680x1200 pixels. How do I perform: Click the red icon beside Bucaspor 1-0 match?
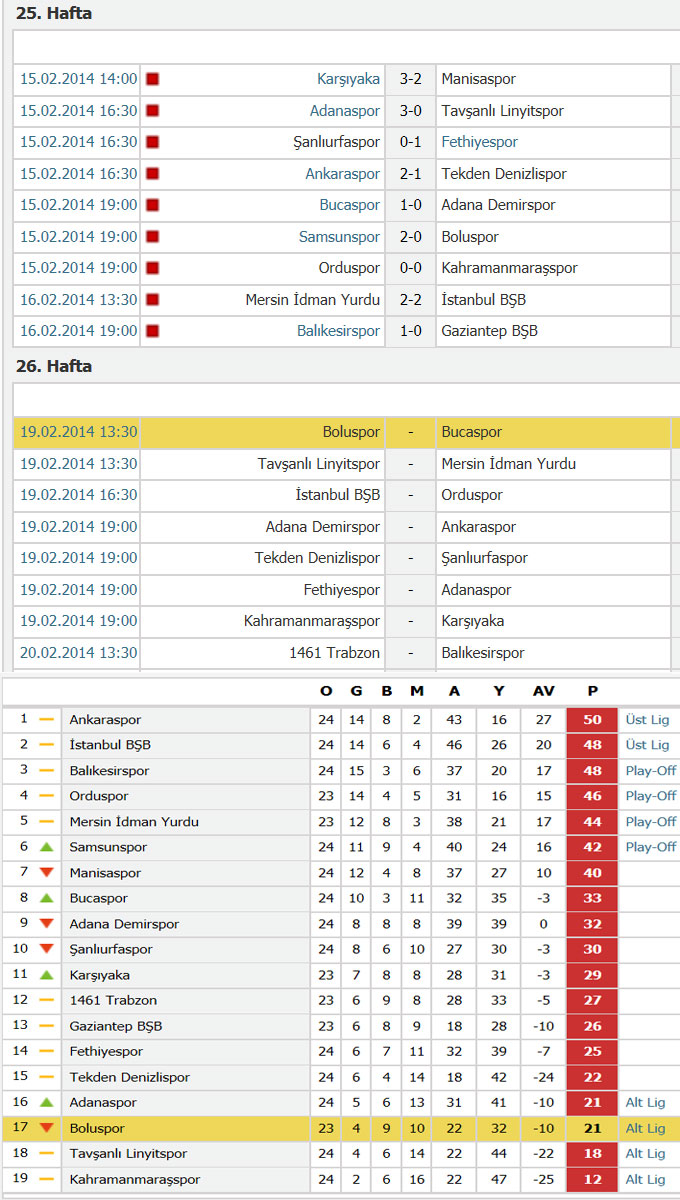tap(153, 205)
